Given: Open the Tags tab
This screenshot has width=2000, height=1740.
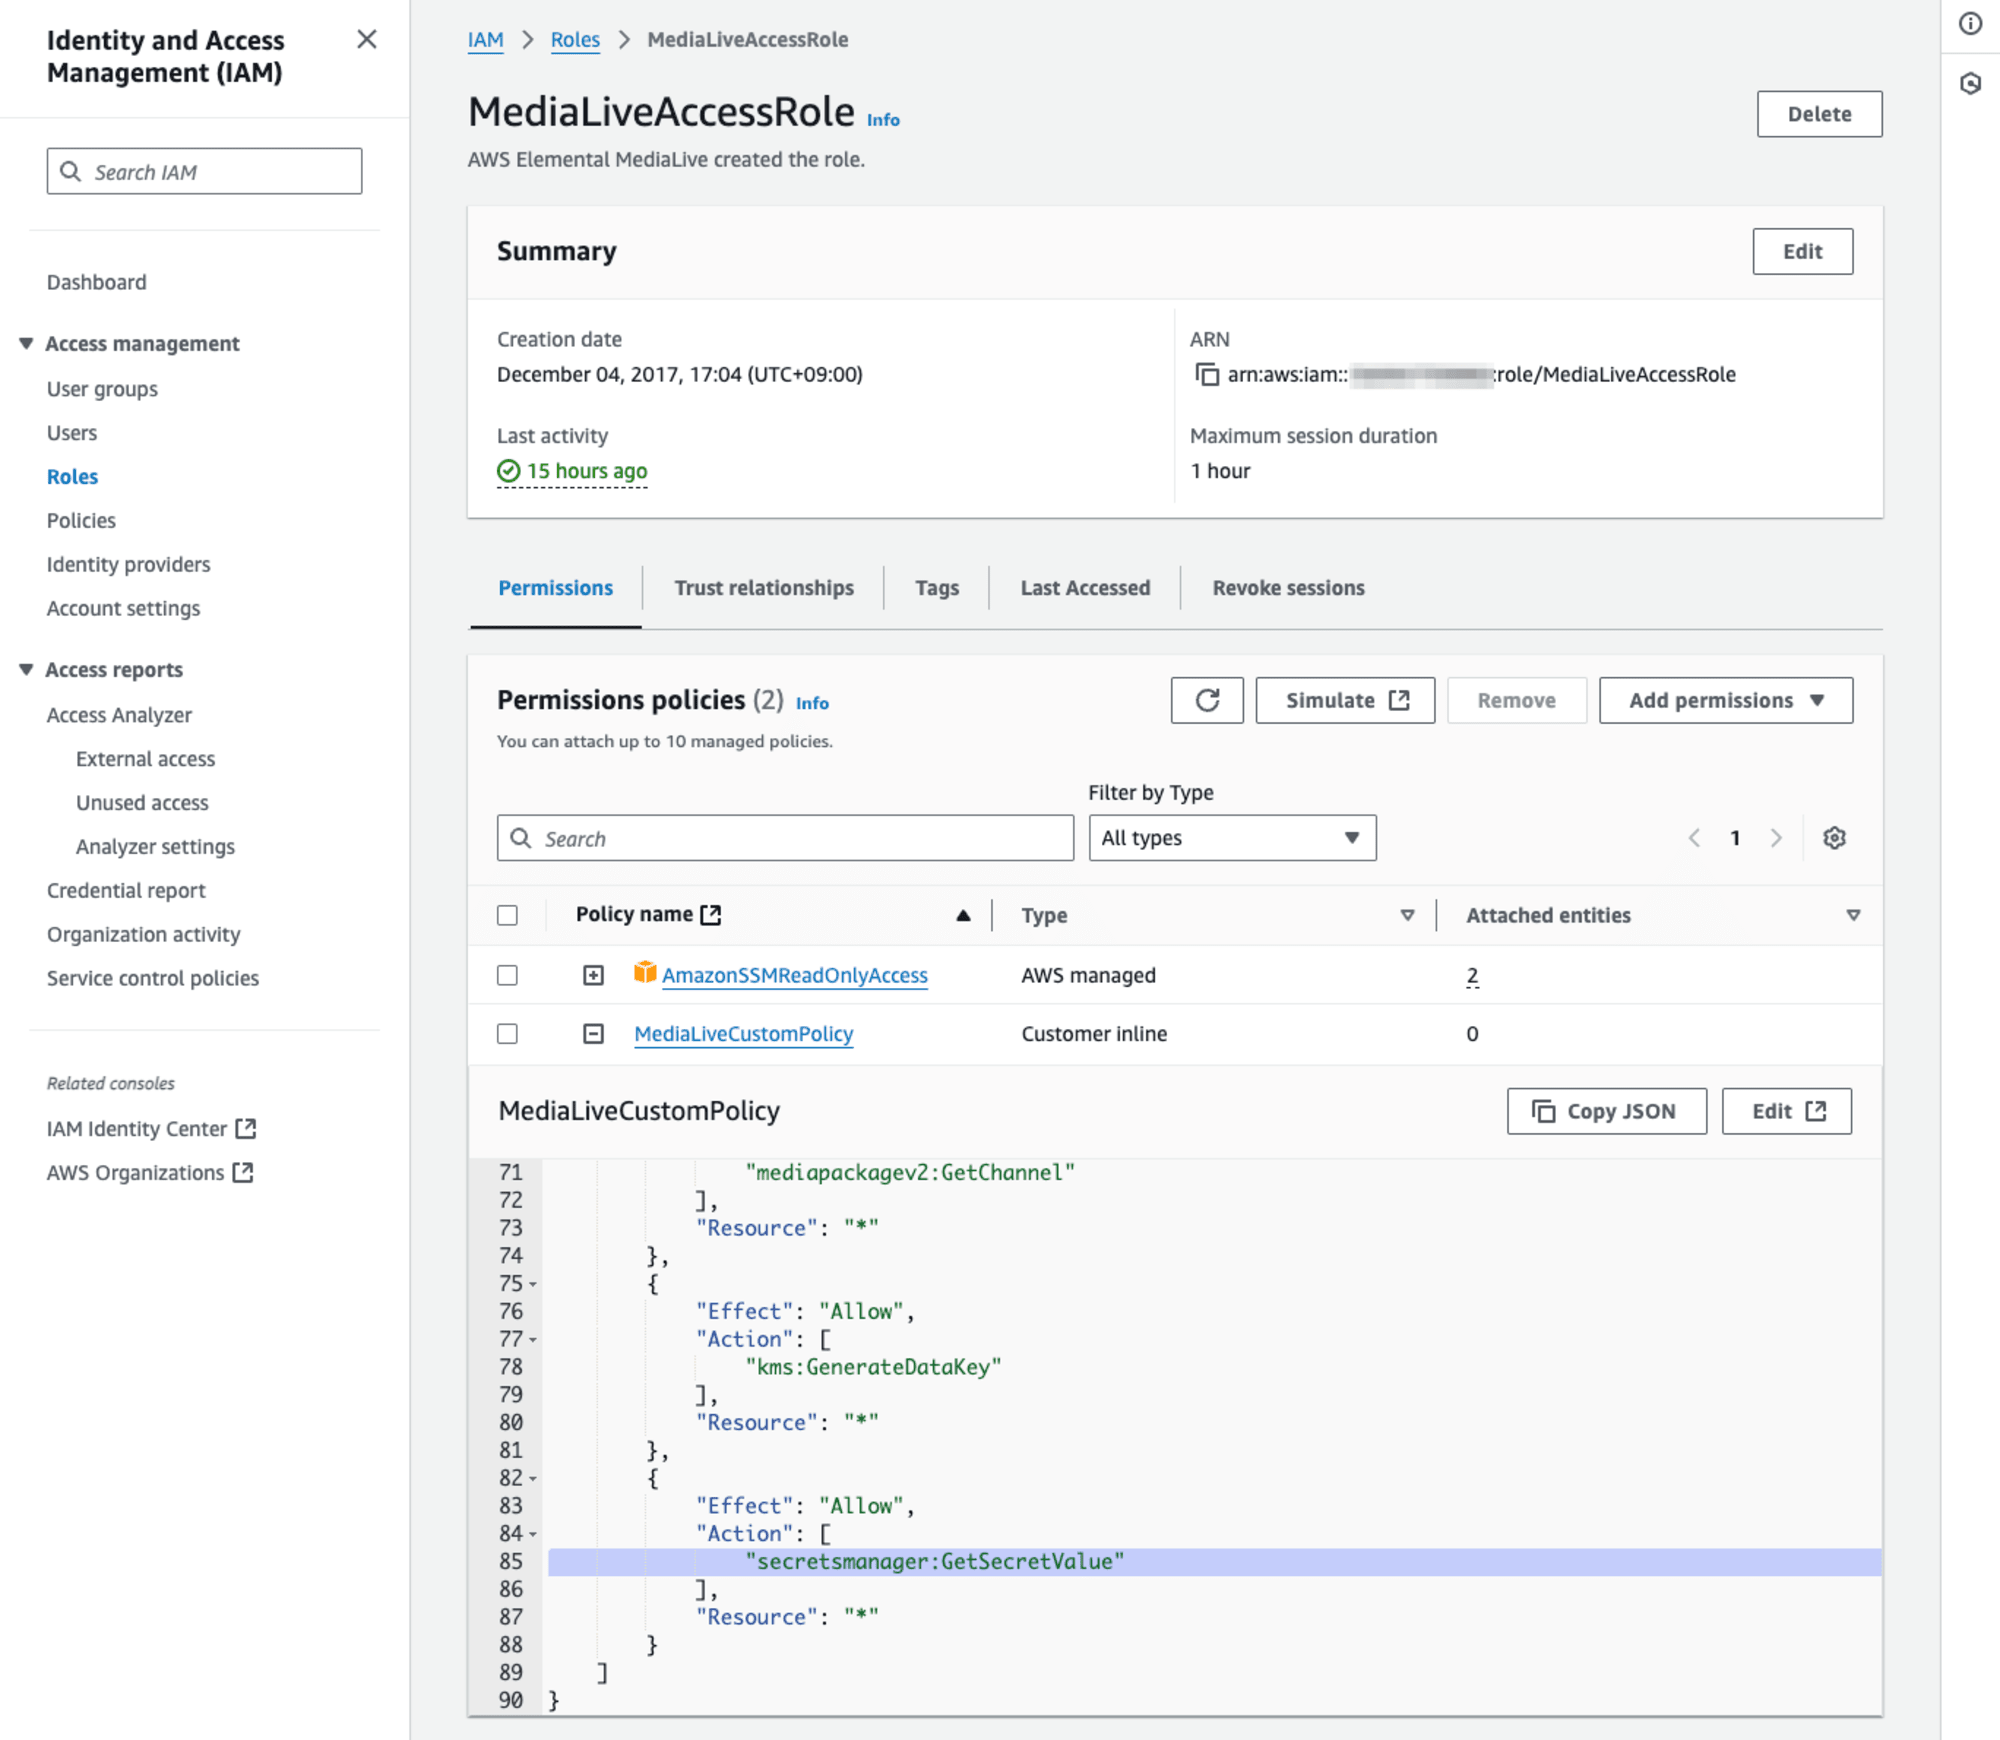Looking at the screenshot, I should pos(937,588).
